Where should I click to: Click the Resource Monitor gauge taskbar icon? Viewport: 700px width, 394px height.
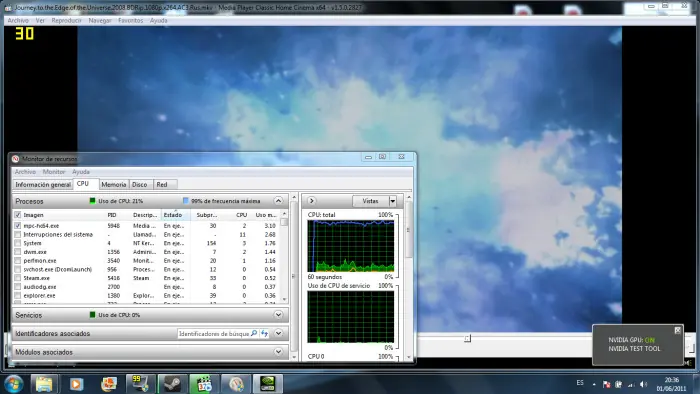tap(236, 384)
